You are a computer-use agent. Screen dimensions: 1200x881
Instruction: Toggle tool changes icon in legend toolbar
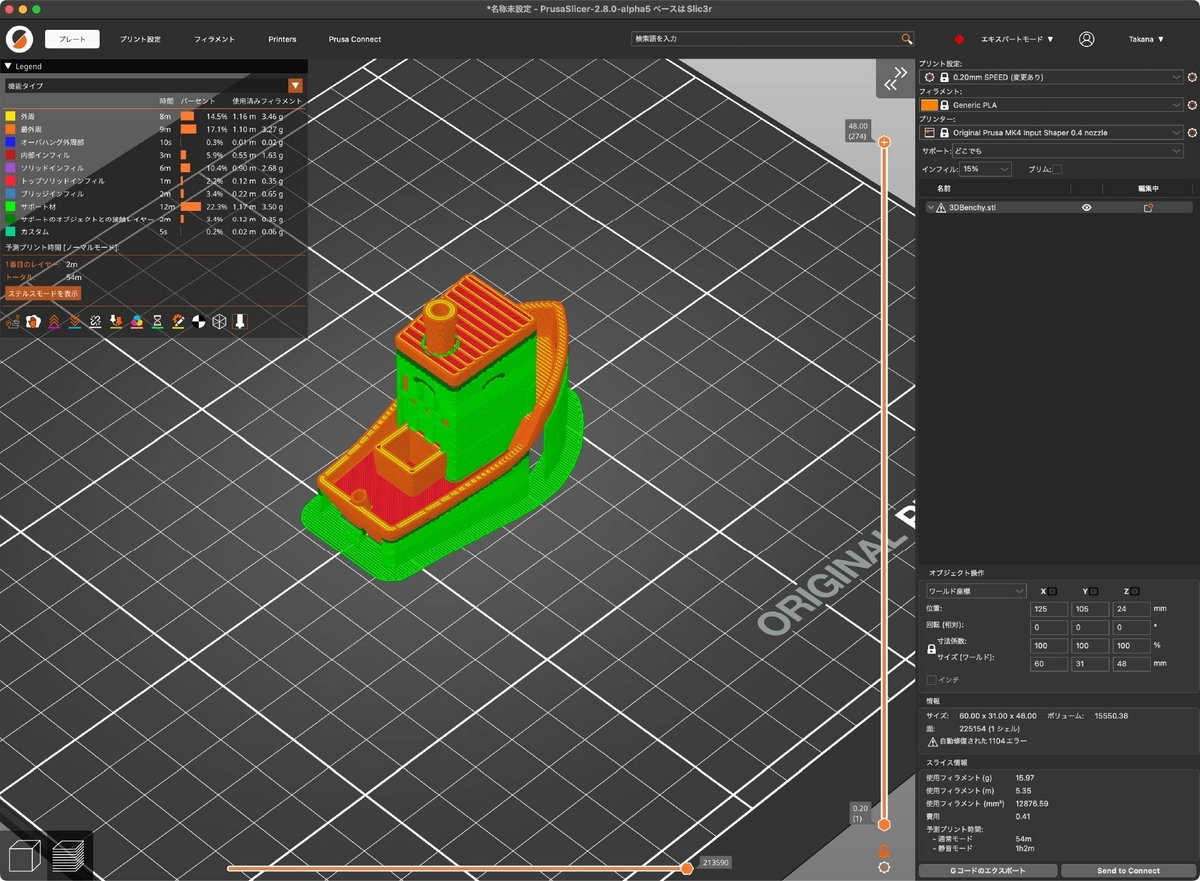coord(116,321)
